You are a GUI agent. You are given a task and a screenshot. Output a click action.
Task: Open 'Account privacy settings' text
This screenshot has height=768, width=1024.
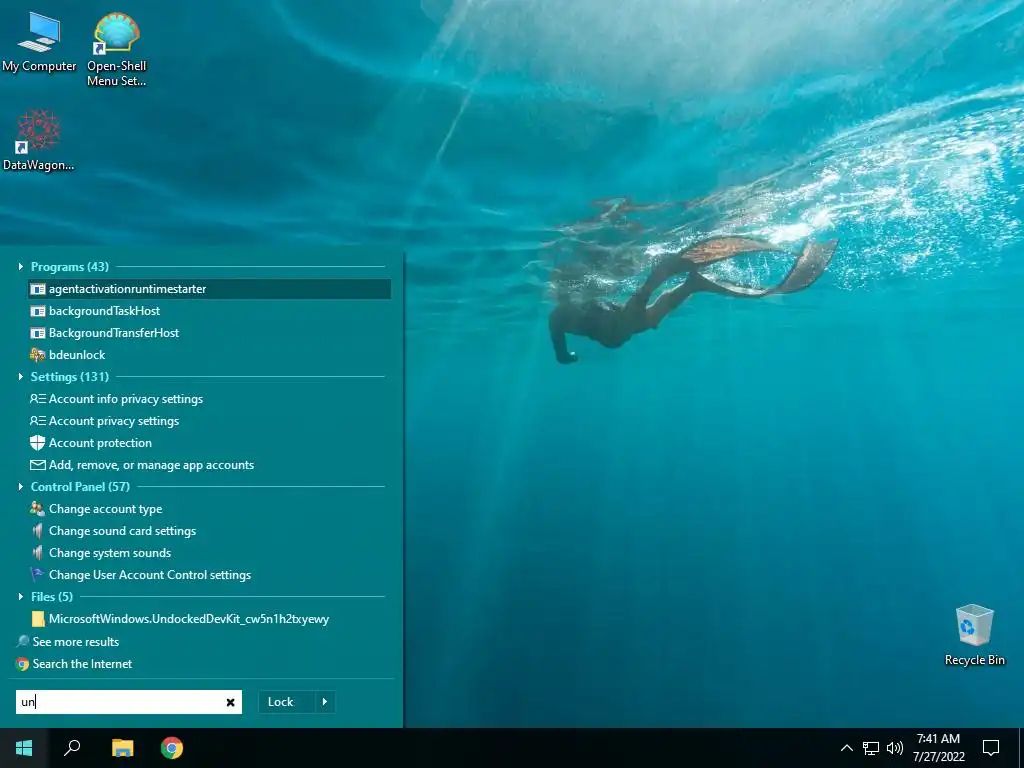[x=114, y=421]
